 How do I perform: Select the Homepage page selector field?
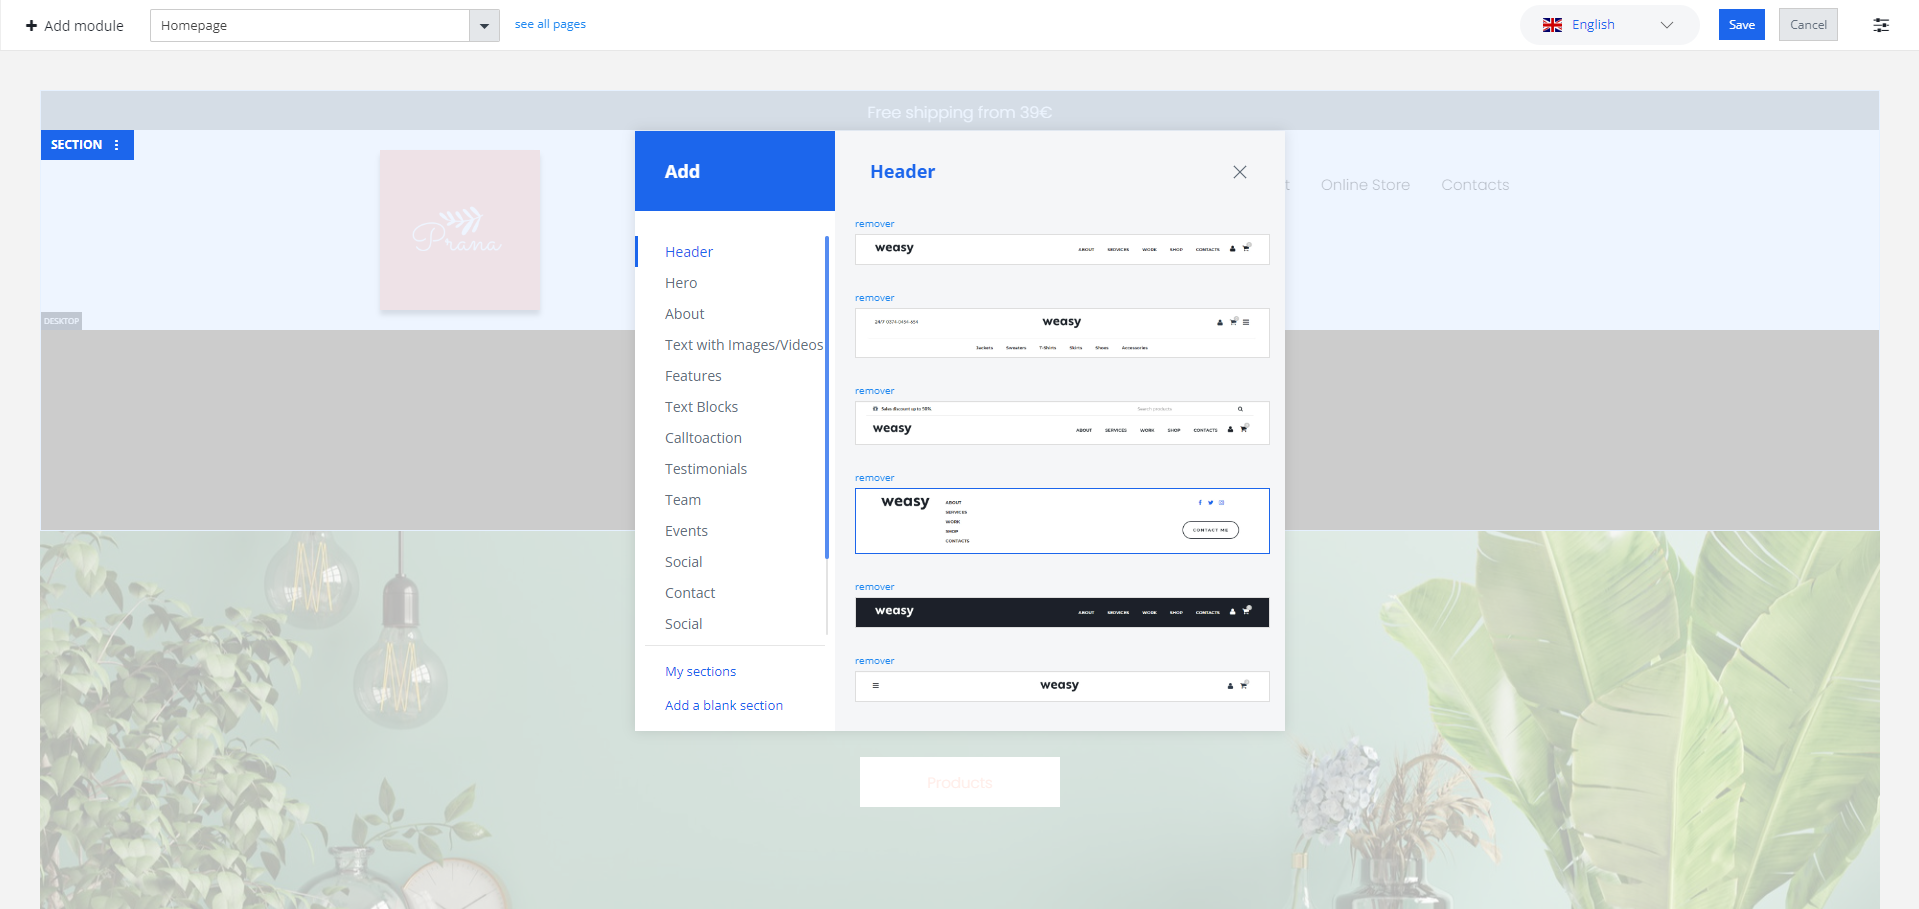[310, 26]
